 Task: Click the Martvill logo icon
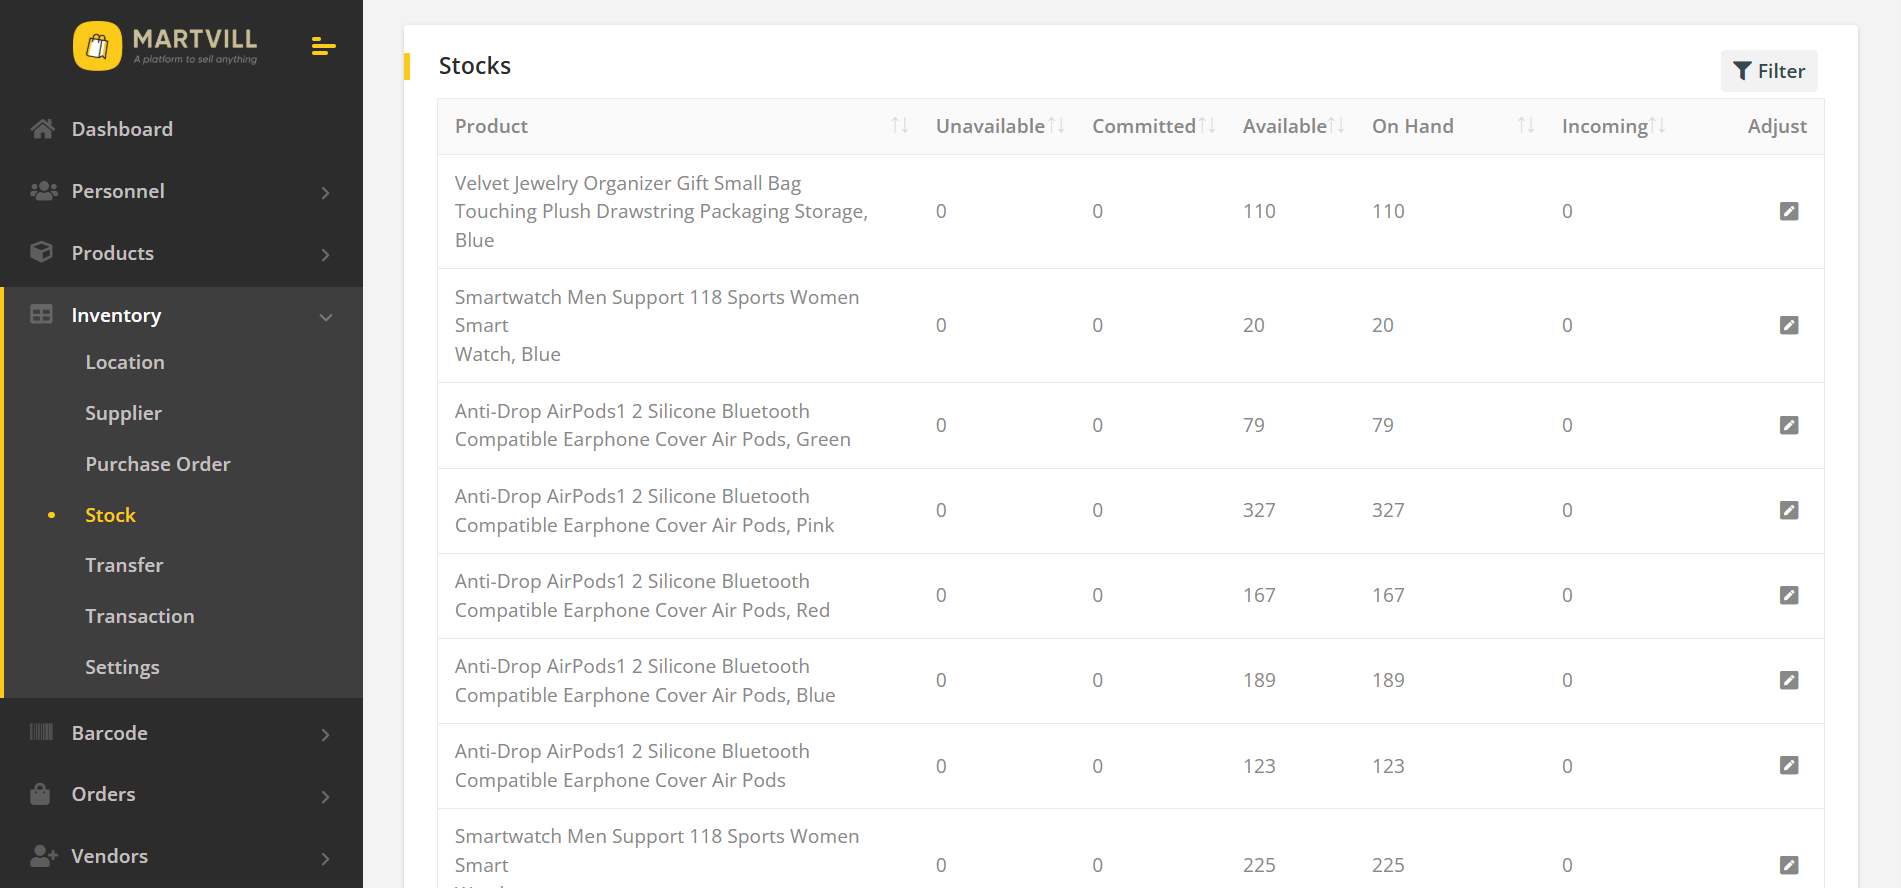pos(97,46)
